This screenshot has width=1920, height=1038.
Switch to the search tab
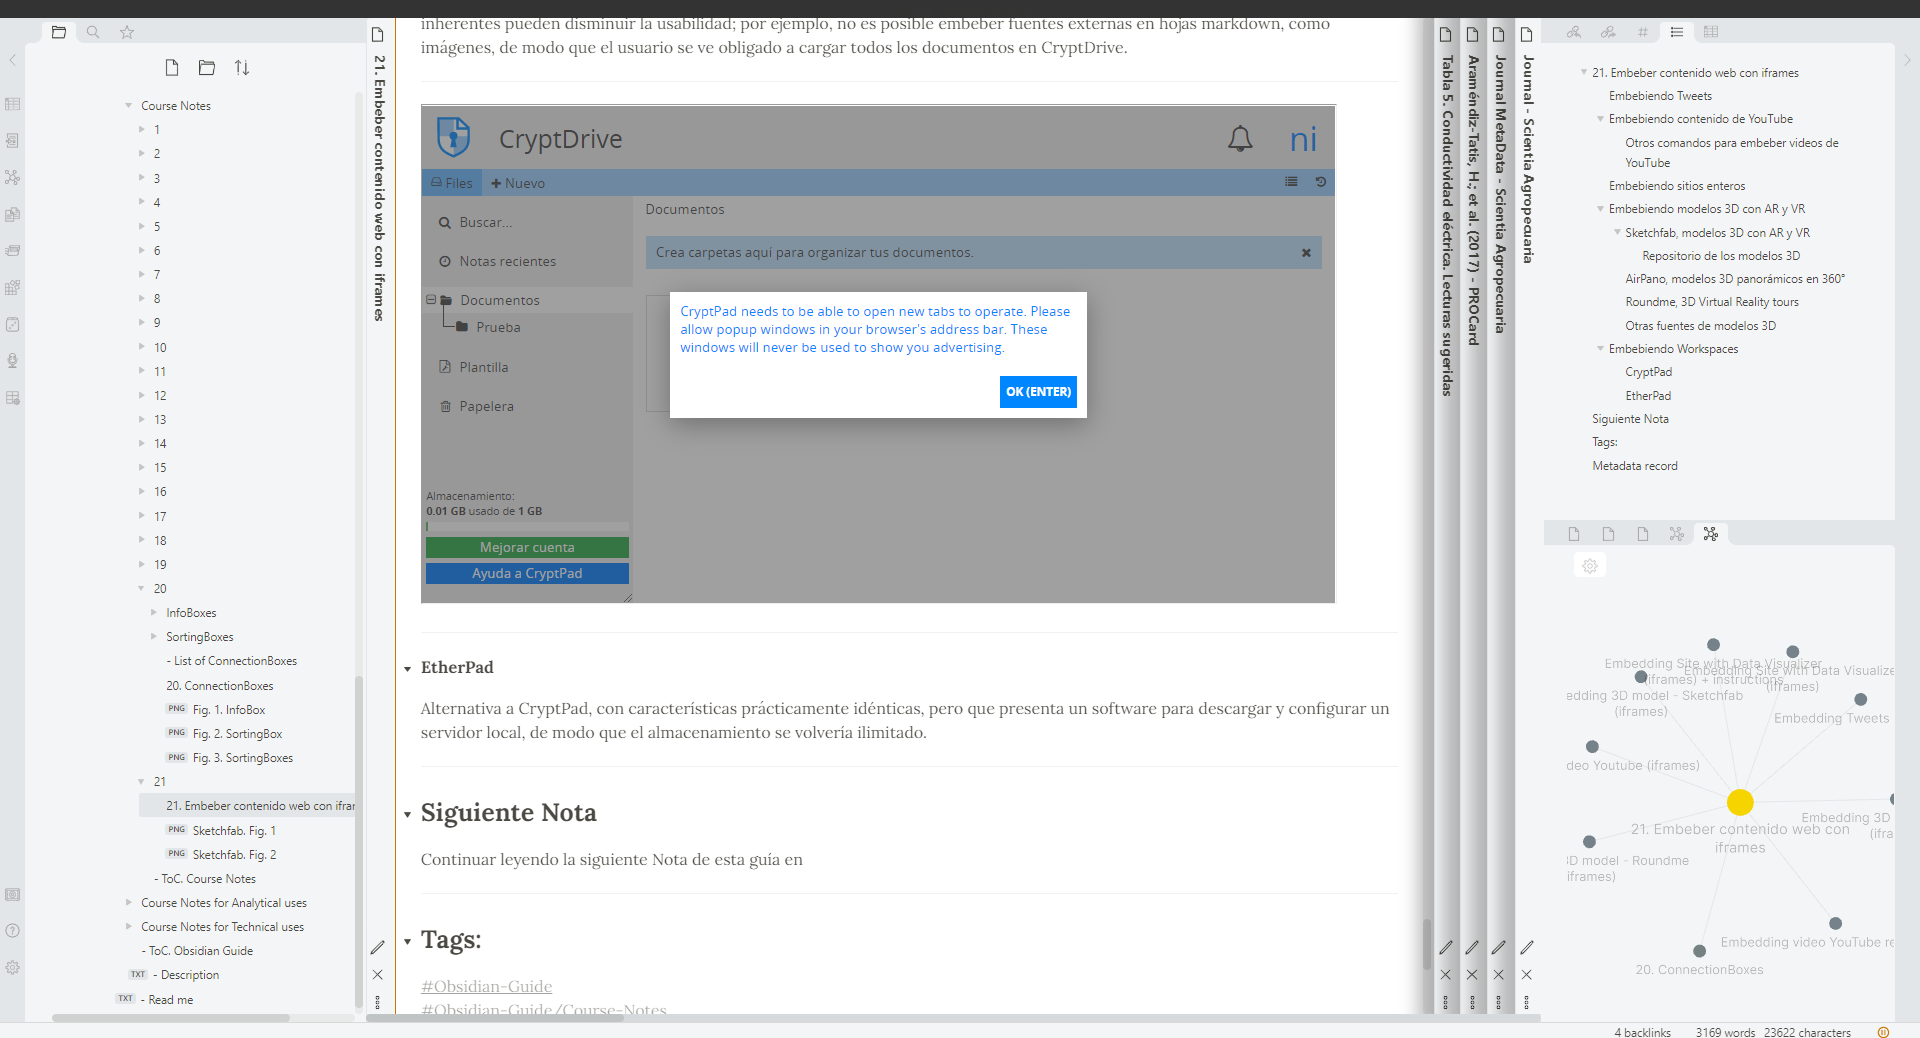click(93, 32)
